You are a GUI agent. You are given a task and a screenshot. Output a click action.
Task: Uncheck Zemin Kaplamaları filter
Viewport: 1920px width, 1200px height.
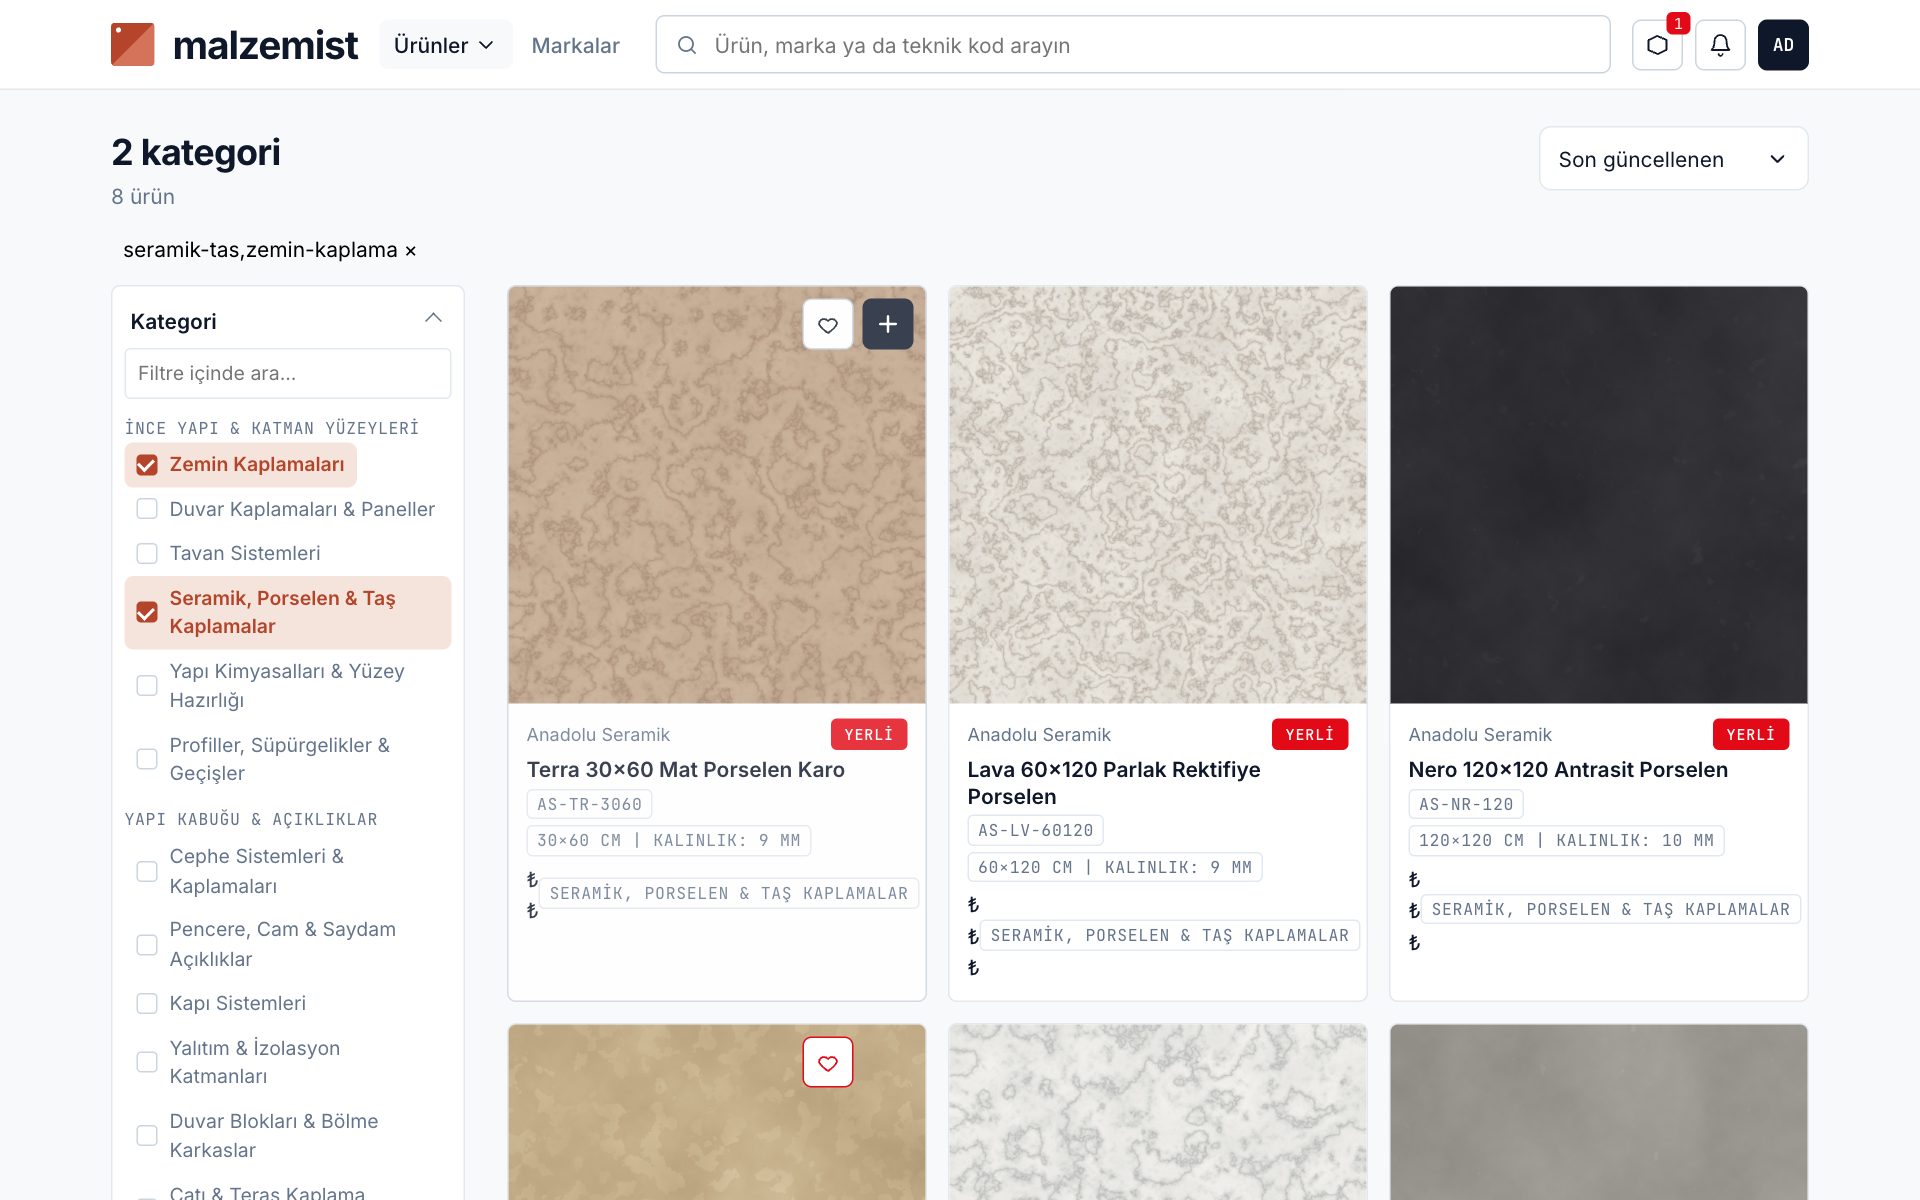(147, 465)
